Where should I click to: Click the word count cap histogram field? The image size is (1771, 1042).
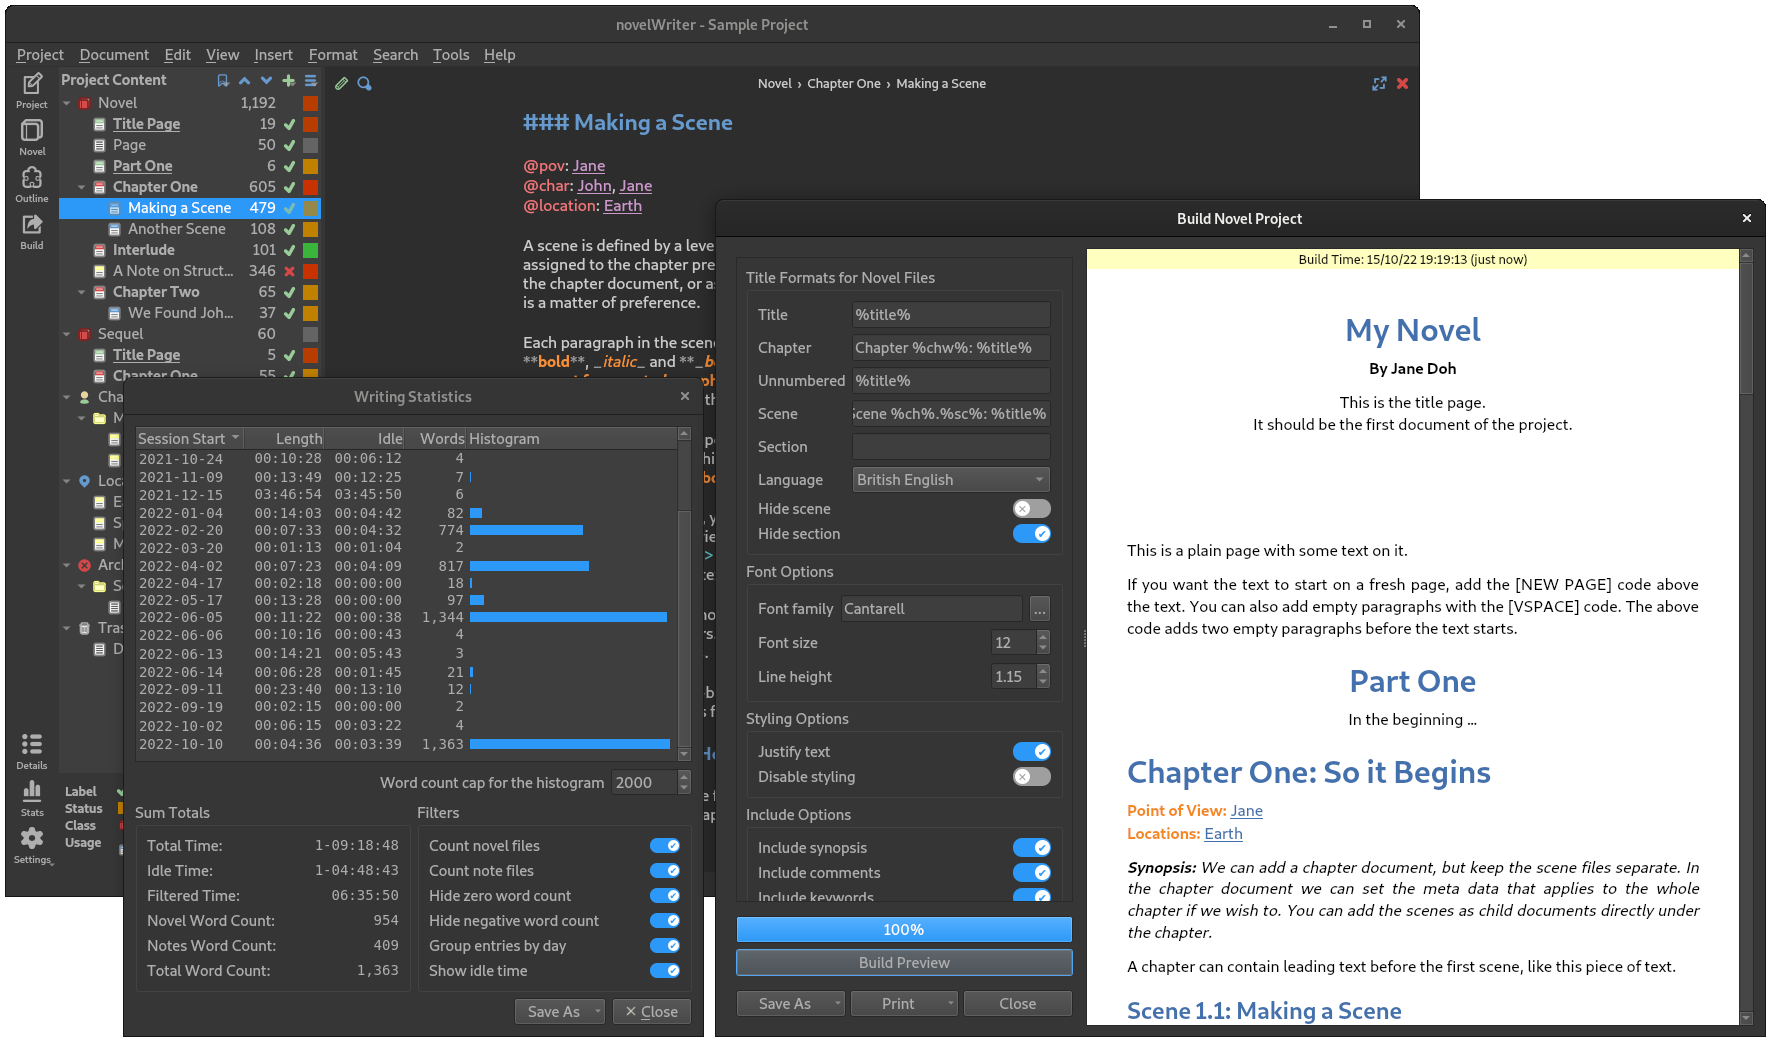645,782
